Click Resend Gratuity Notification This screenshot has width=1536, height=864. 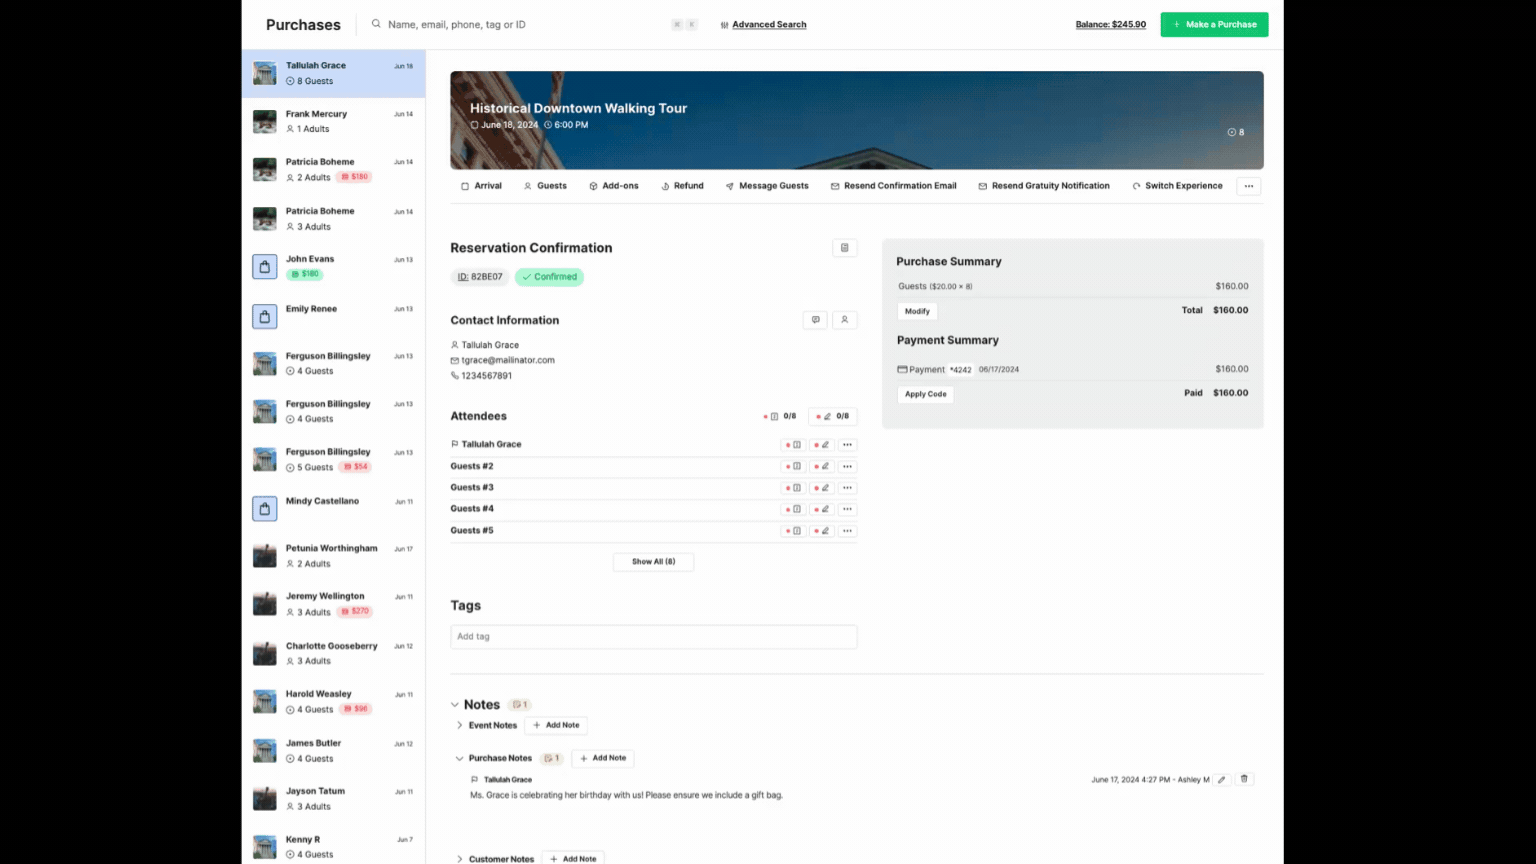[x=1044, y=186]
